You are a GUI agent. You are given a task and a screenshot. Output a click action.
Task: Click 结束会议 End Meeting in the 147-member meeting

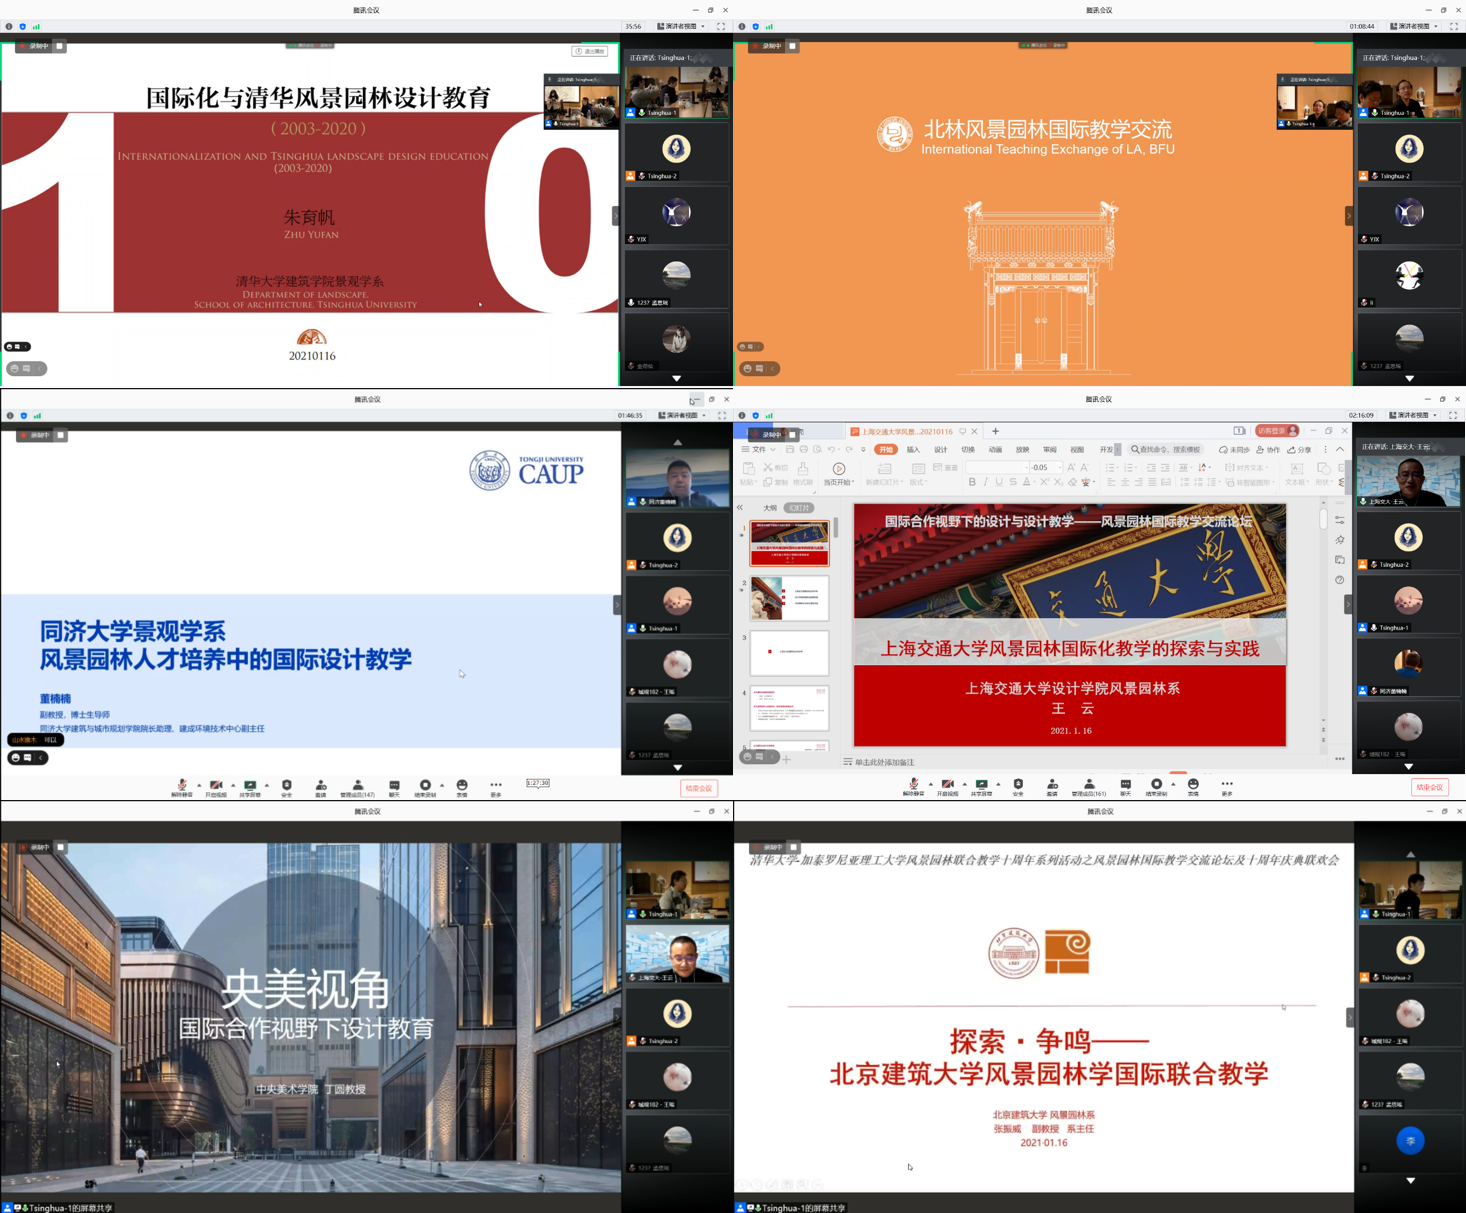click(x=698, y=788)
